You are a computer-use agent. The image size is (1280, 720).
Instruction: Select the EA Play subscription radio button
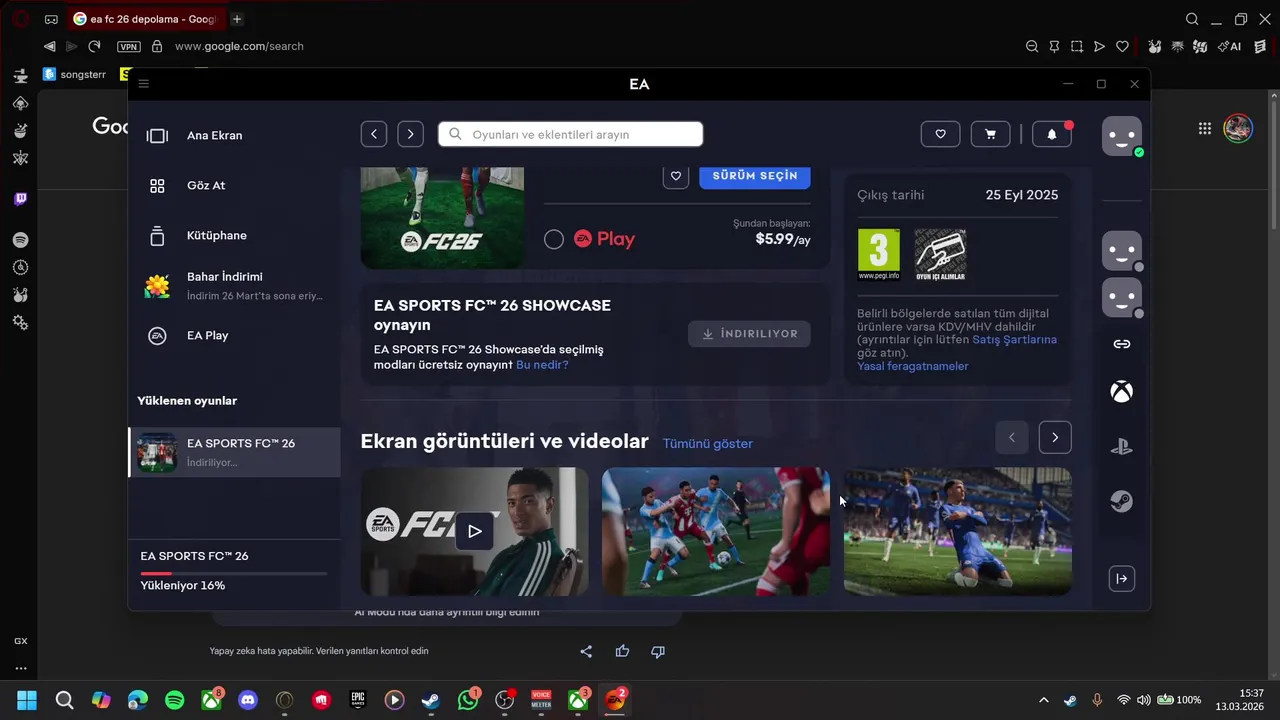click(554, 239)
